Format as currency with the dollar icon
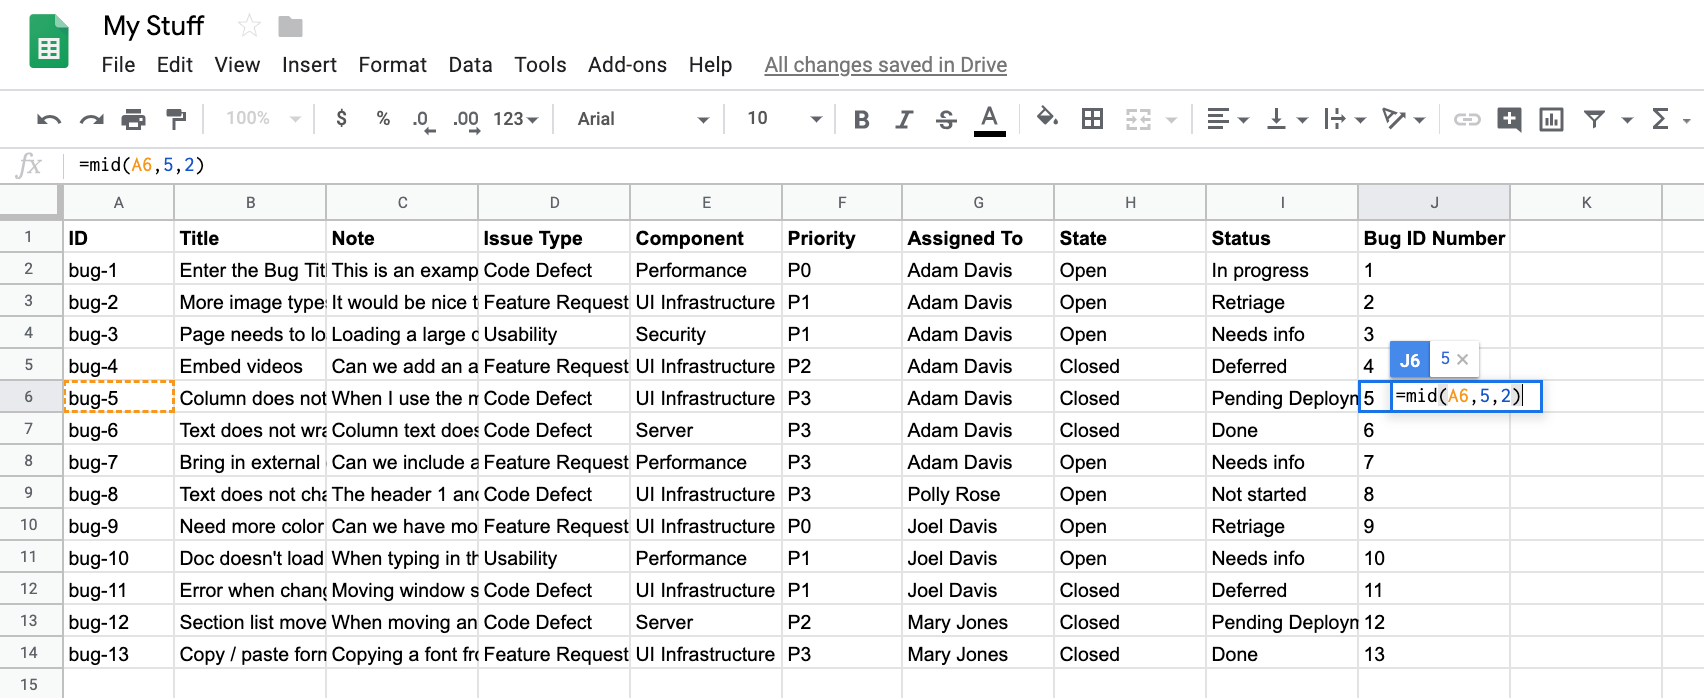 click(342, 118)
